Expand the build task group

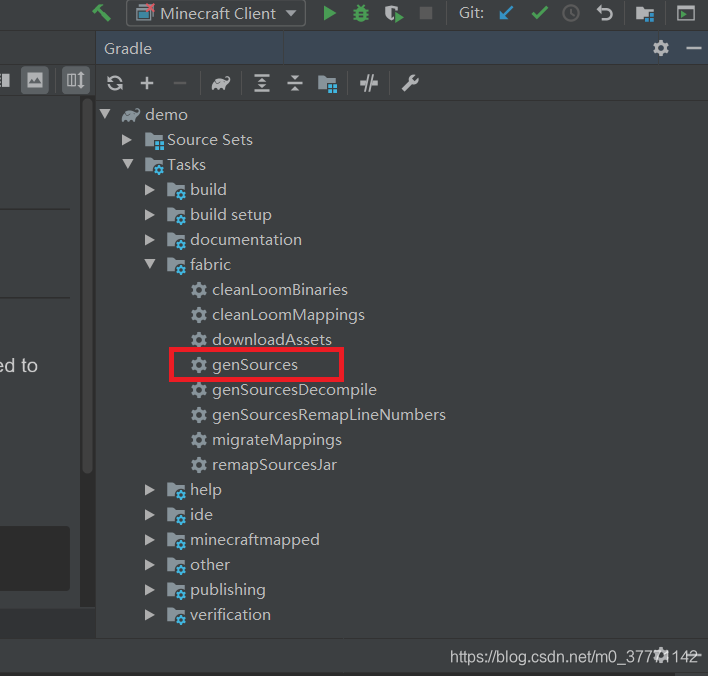(149, 190)
